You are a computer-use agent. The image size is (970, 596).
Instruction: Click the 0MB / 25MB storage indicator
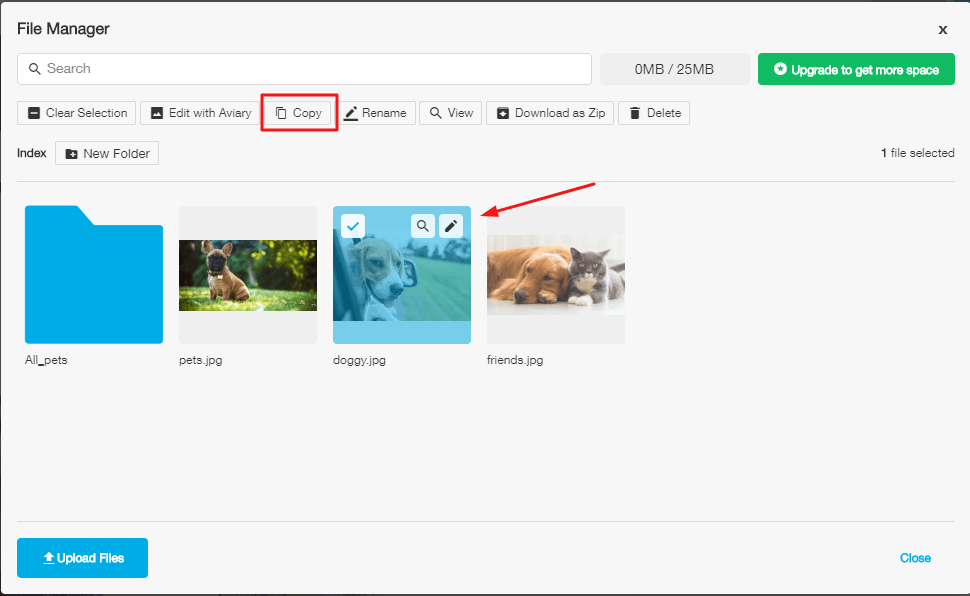(x=674, y=69)
